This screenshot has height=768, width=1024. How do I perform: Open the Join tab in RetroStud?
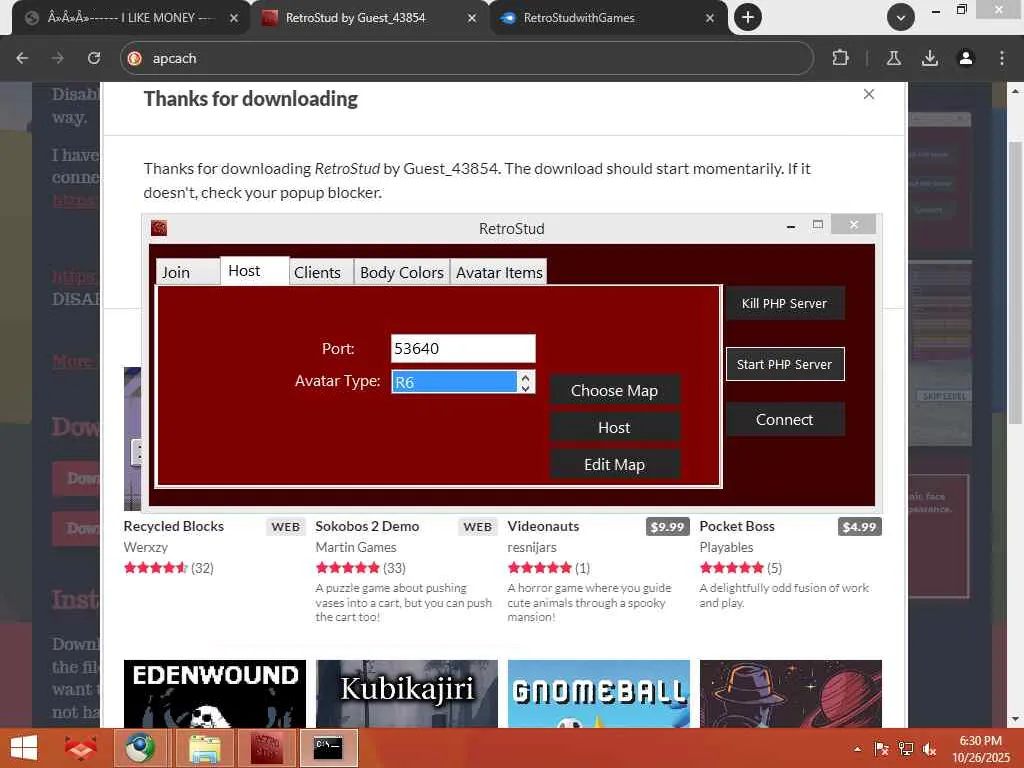pyautogui.click(x=188, y=272)
